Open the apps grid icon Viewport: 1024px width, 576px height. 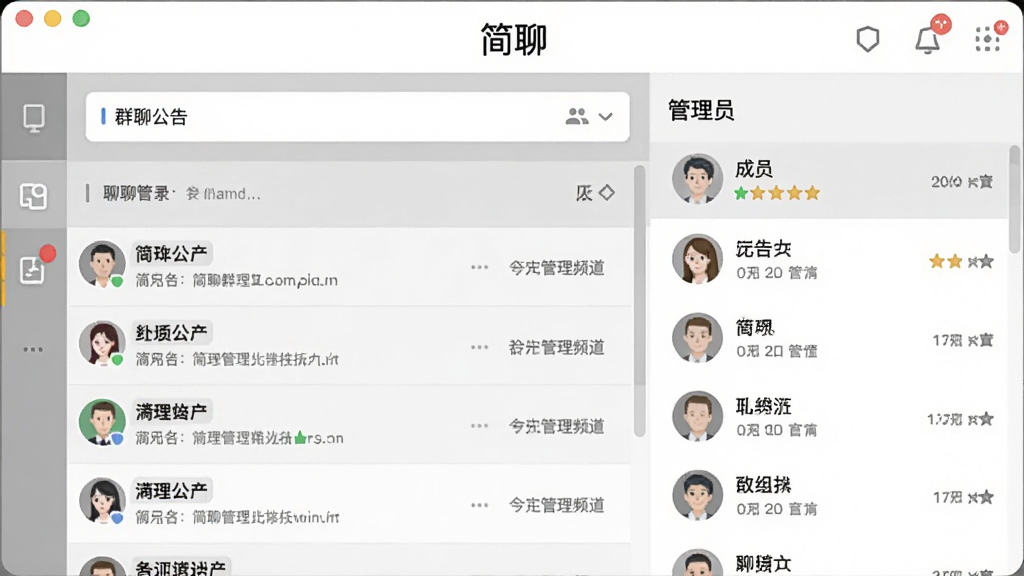[x=987, y=39]
